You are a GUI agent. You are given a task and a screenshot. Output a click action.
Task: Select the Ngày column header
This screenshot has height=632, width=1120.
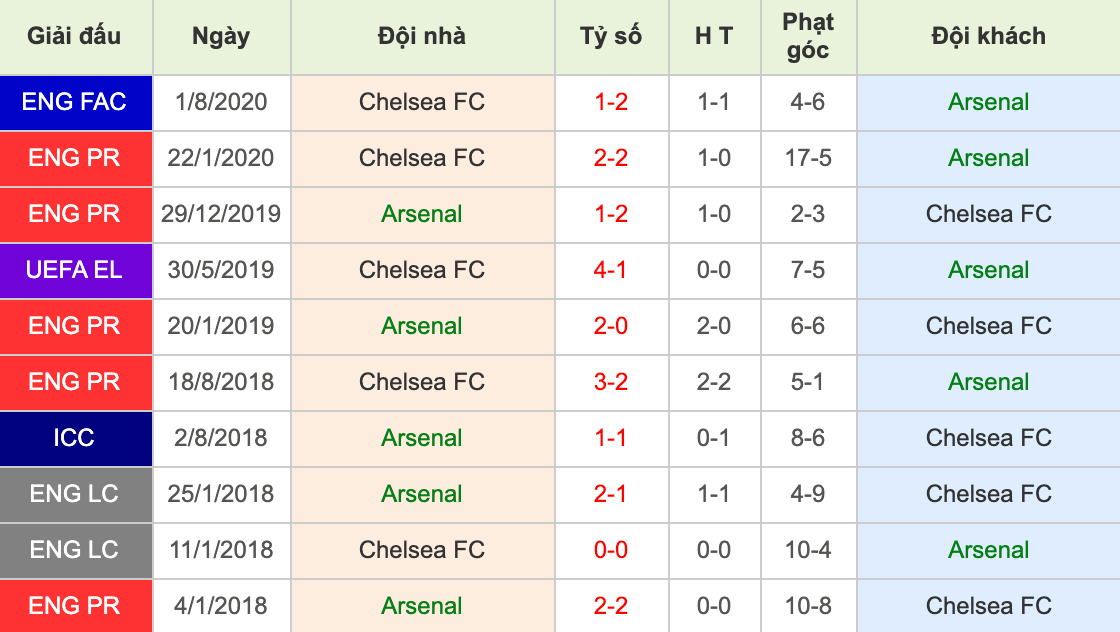tap(221, 36)
